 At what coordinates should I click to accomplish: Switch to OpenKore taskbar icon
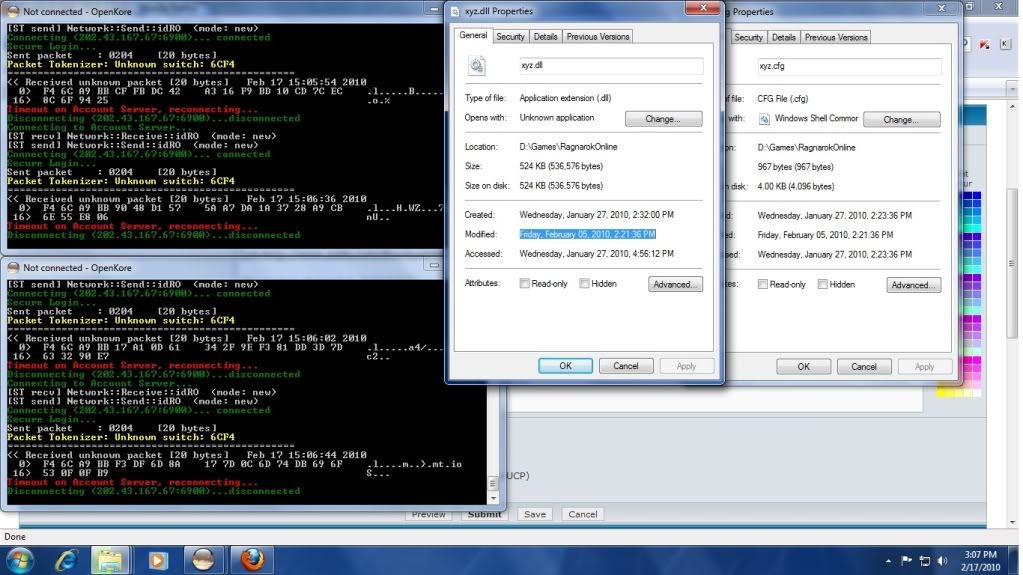pos(203,561)
